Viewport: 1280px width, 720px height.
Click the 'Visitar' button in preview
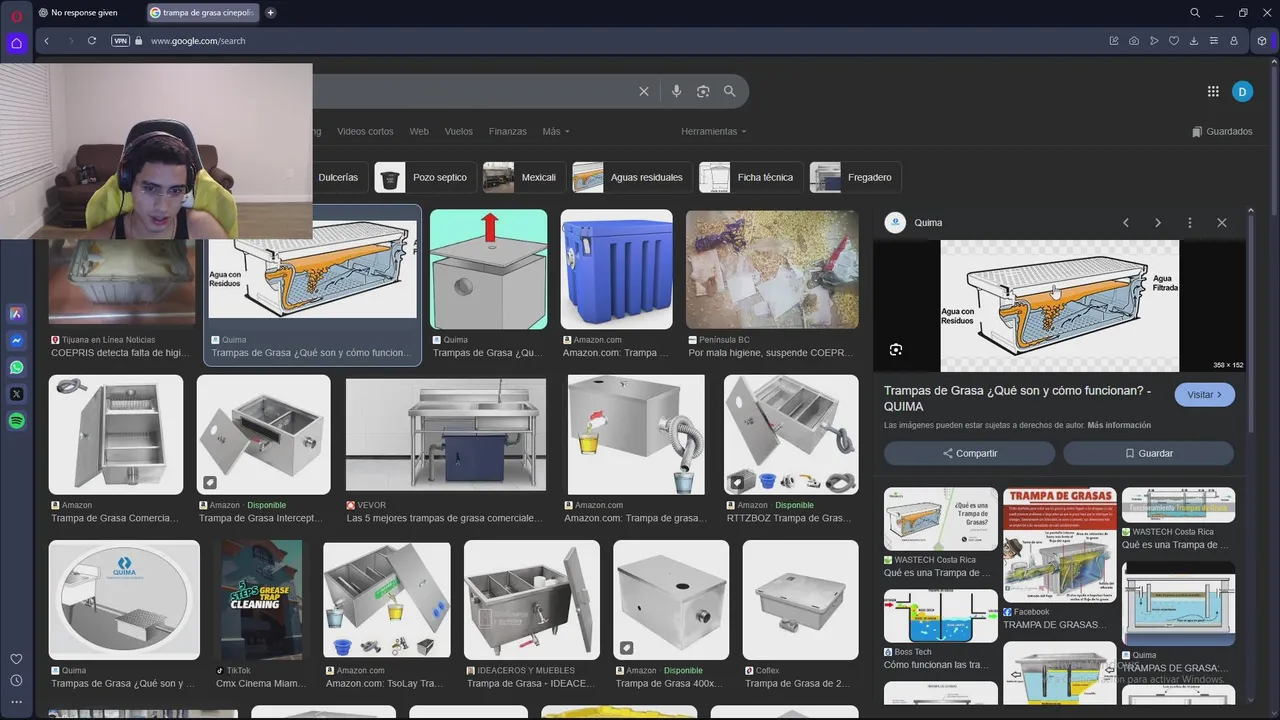[x=1205, y=394]
